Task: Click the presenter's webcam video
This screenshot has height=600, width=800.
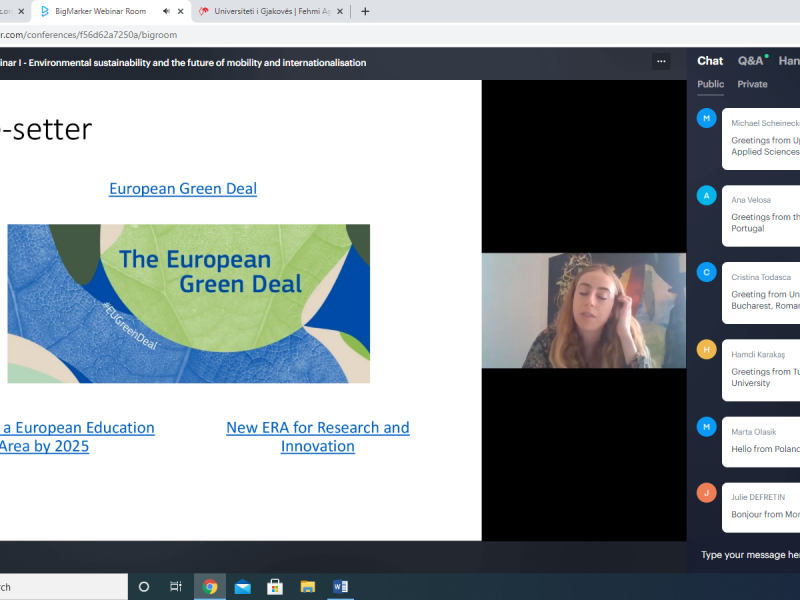Action: (584, 310)
